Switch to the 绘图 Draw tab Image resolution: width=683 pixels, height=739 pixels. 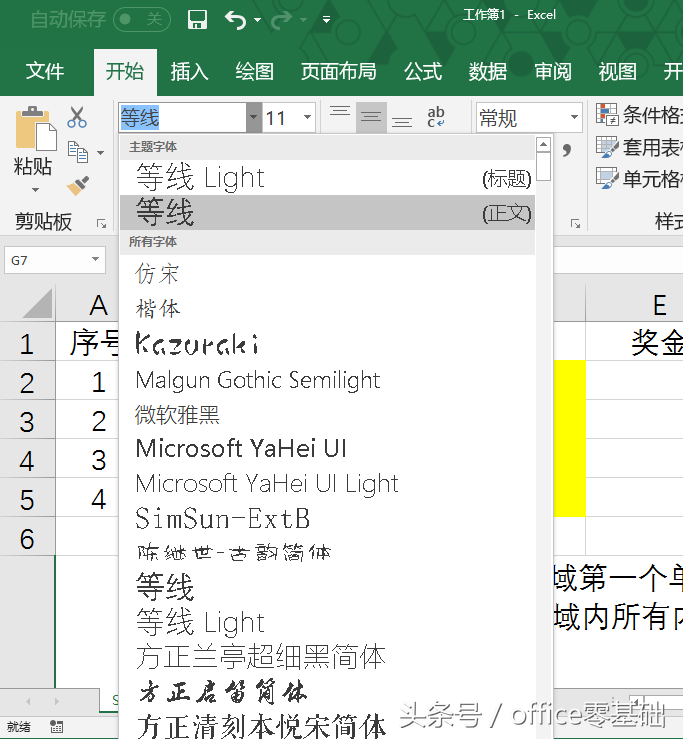pyautogui.click(x=255, y=72)
